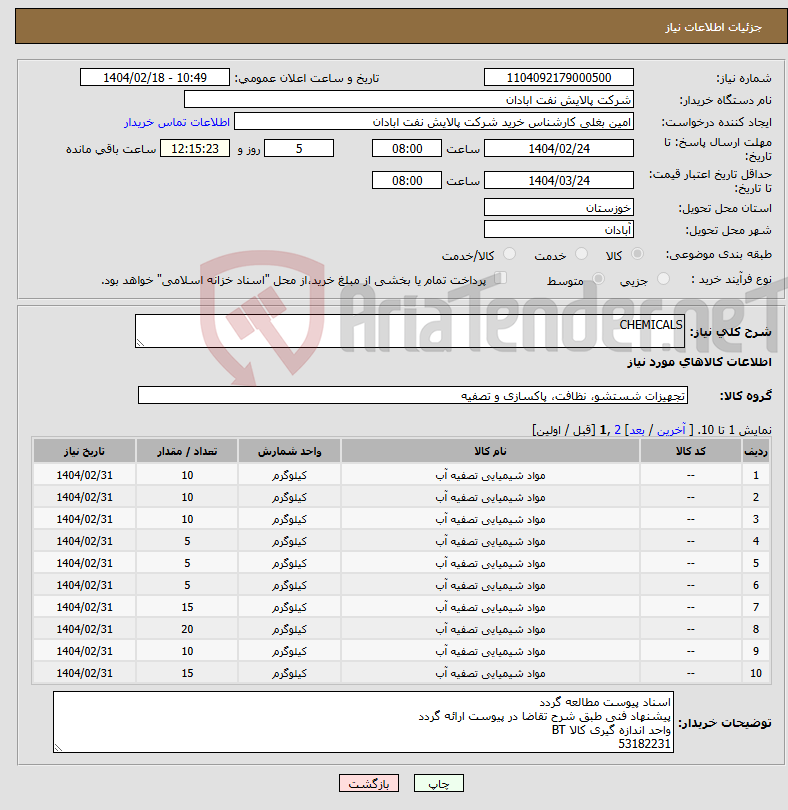Click quantity 20 in row 8
The width and height of the screenshot is (788, 810).
coord(187,629)
